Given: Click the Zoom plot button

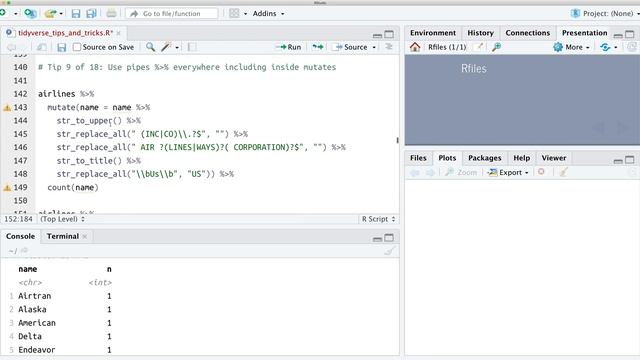Looking at the screenshot, I should (461, 172).
